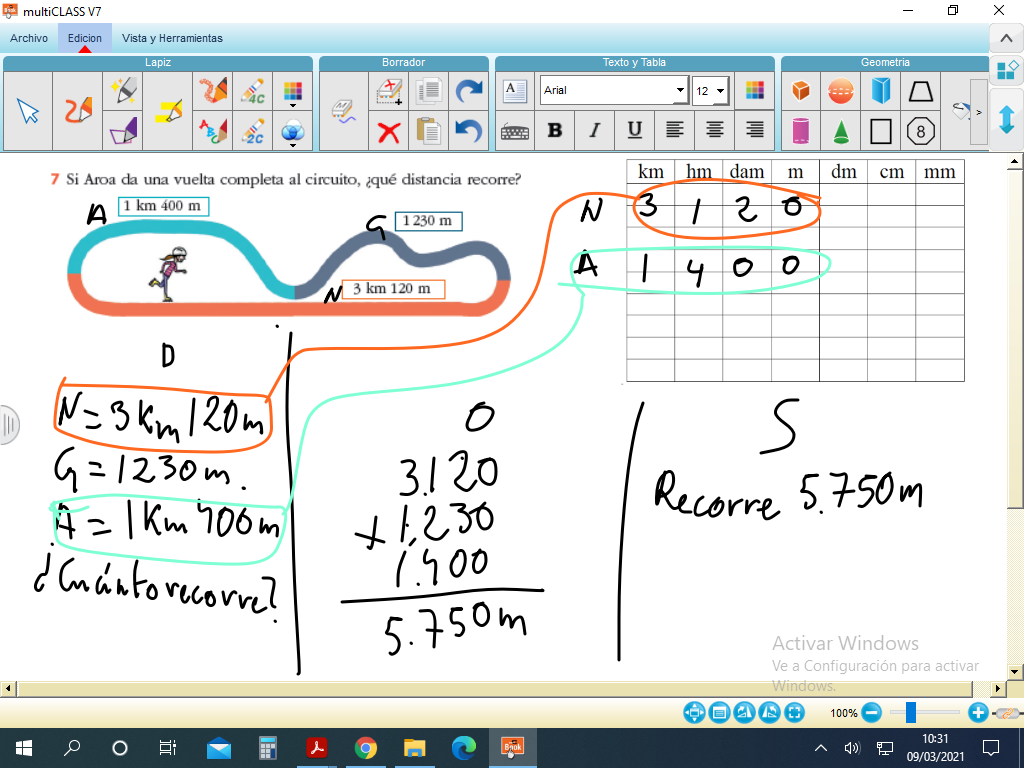Choose the area-selection eraser tool
Screen dimensions: 1024x768
tap(389, 91)
